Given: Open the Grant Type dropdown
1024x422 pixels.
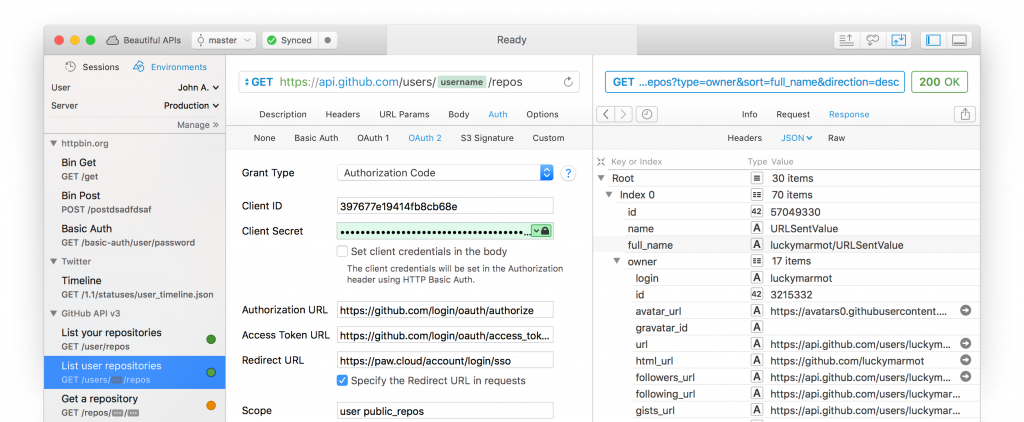Looking at the screenshot, I should pyautogui.click(x=546, y=173).
